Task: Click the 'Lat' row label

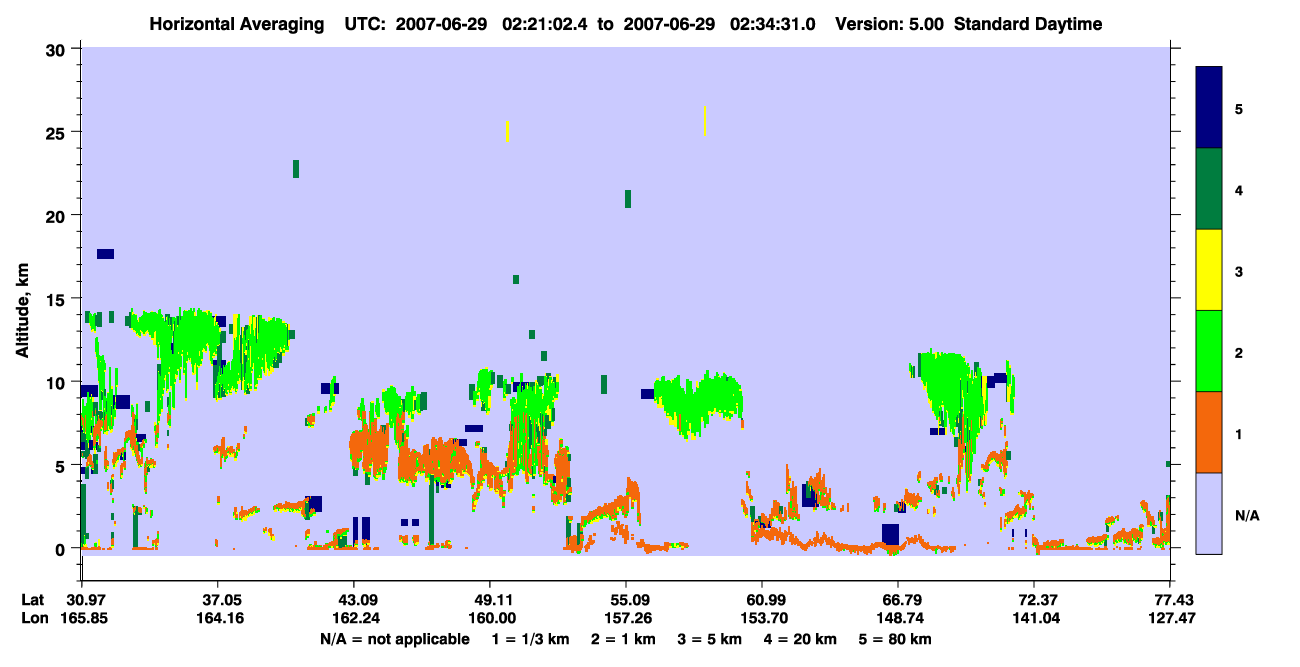Action: pyautogui.click(x=32, y=600)
